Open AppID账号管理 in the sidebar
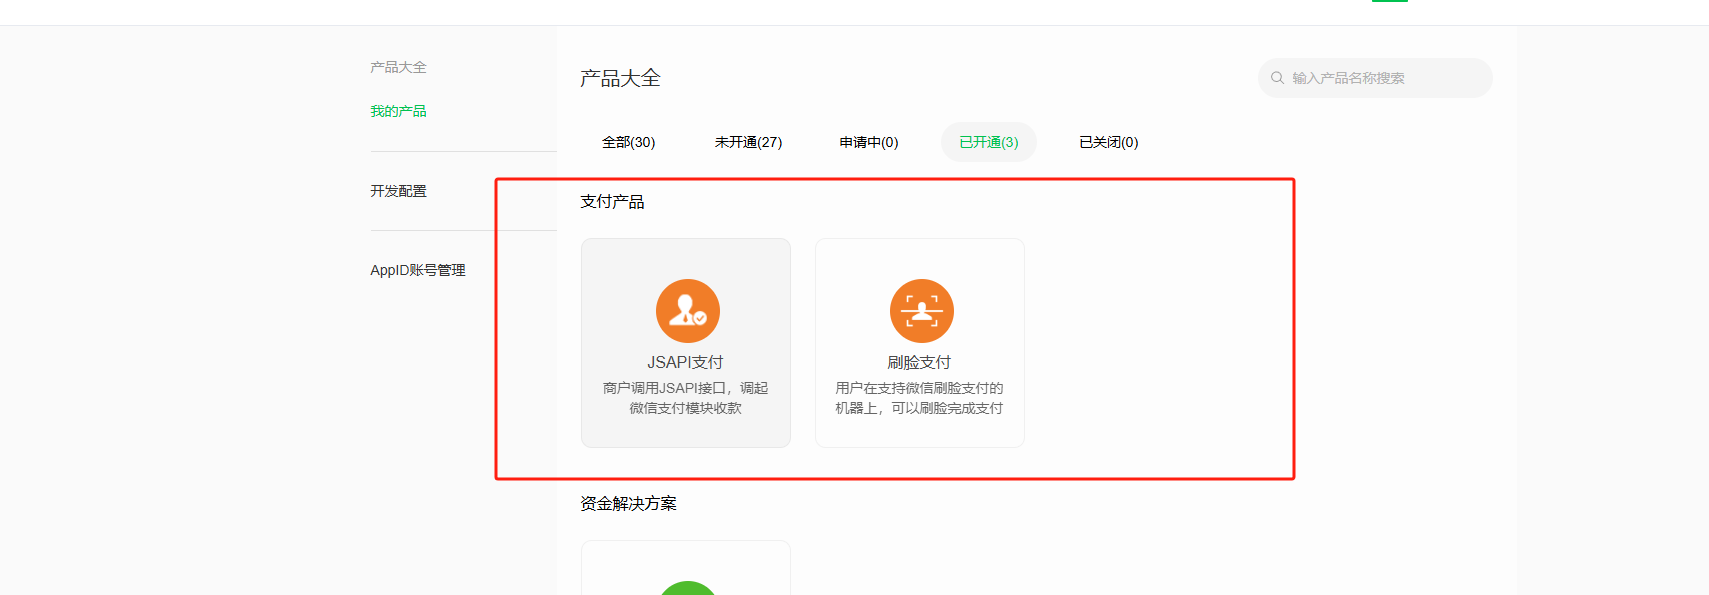The width and height of the screenshot is (1709, 595). pos(418,270)
